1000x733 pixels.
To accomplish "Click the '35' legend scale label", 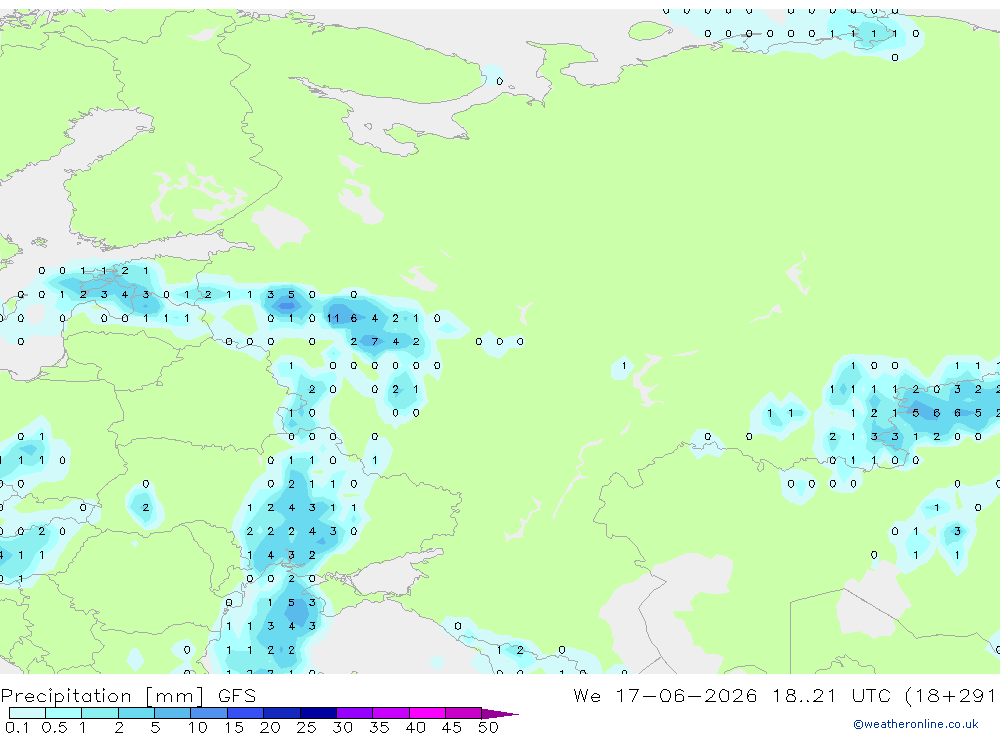I will [x=379, y=727].
